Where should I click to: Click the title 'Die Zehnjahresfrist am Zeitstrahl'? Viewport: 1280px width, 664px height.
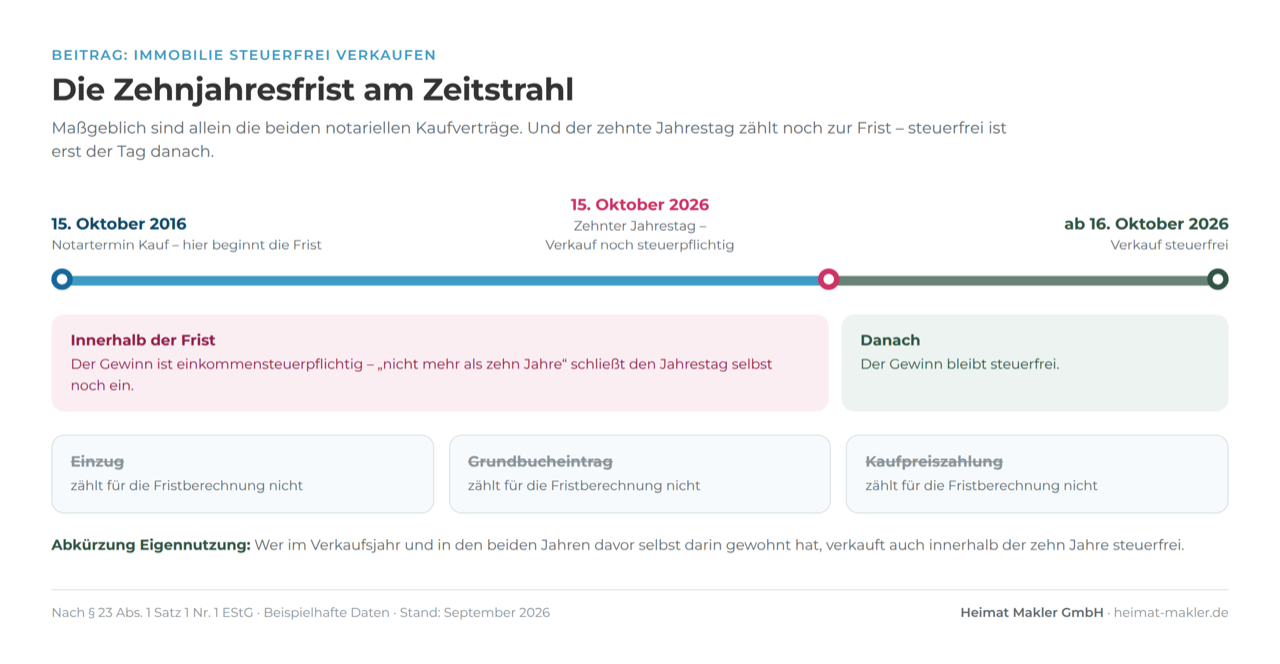click(313, 89)
